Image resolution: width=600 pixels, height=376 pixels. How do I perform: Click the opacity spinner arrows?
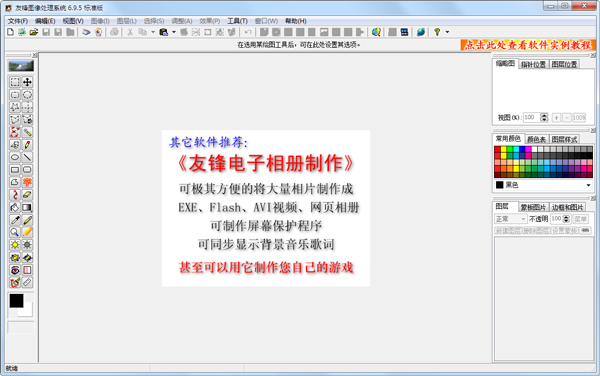tap(566, 219)
